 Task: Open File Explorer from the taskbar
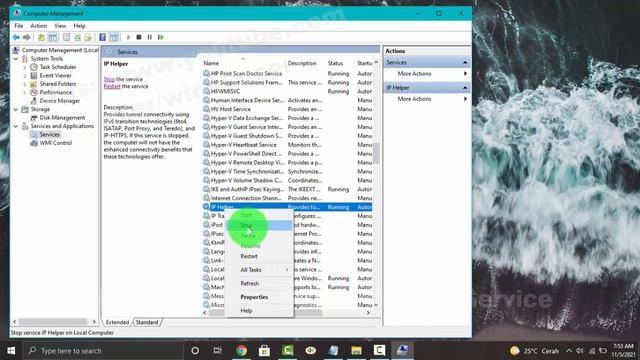[356, 351]
